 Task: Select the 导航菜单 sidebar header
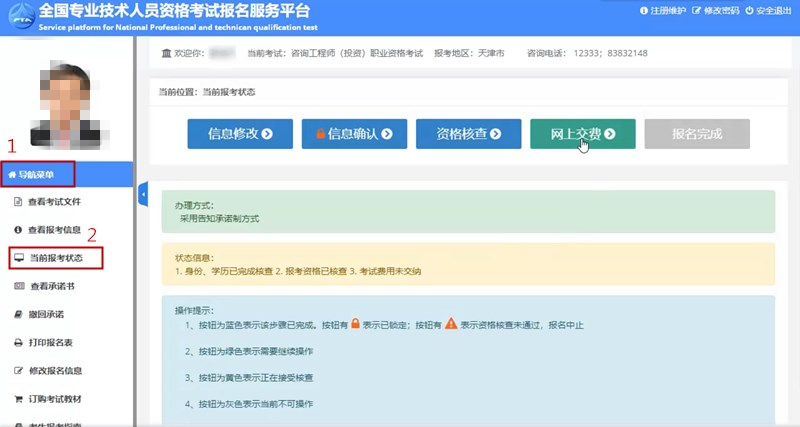66,174
